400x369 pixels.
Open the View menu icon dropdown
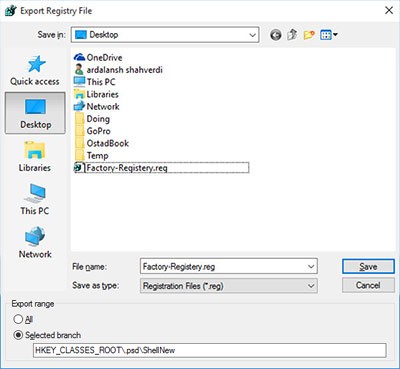click(329, 34)
